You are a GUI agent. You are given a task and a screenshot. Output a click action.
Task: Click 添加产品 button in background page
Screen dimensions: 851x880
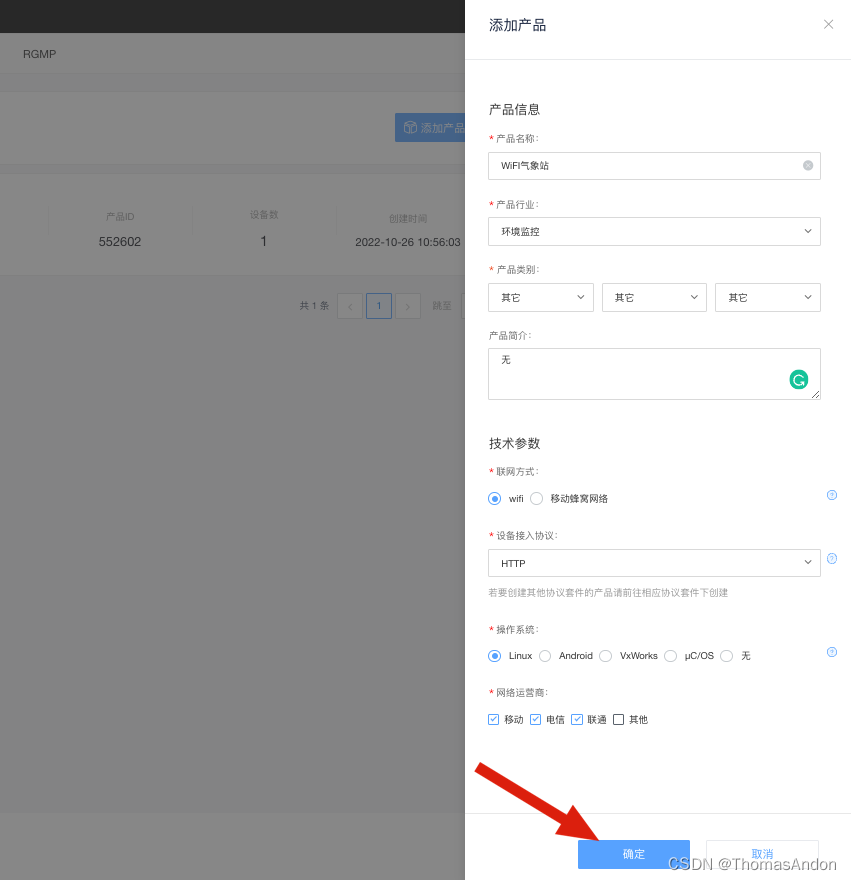click(430, 127)
